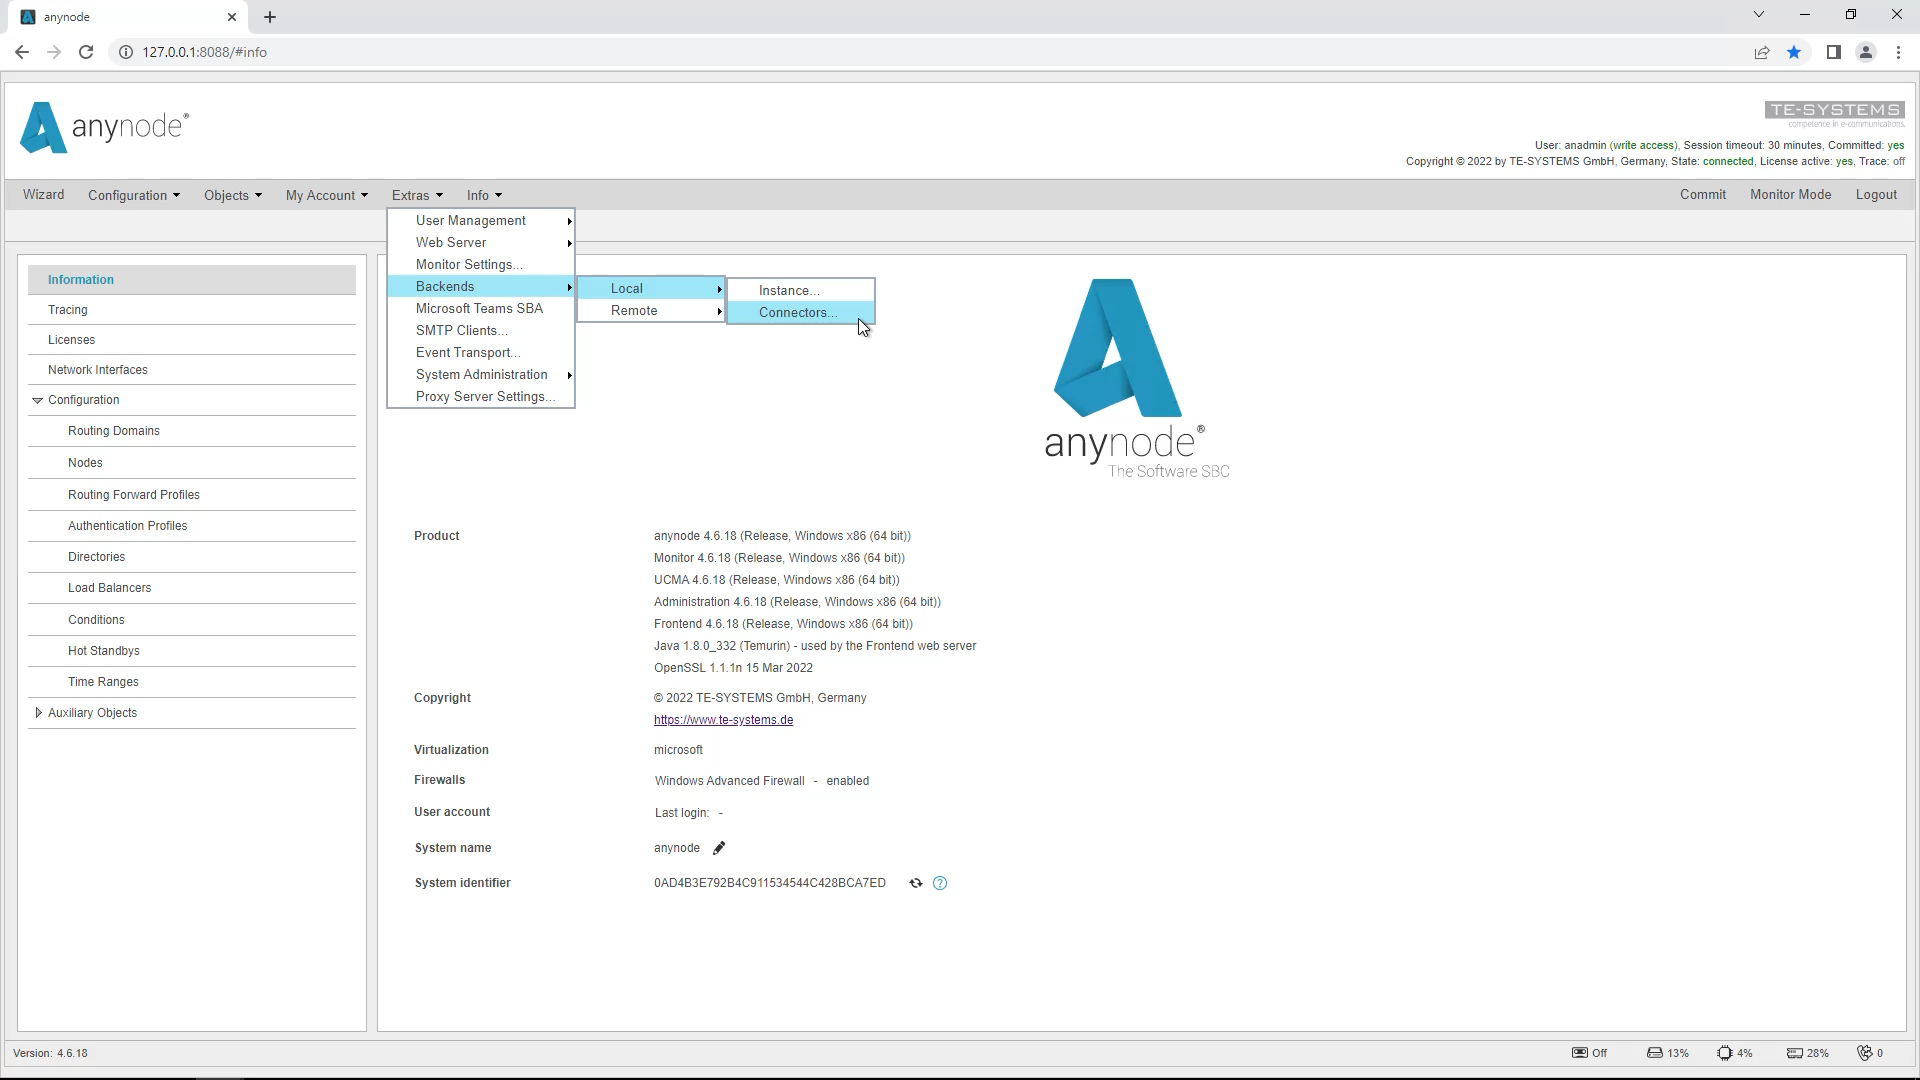Choose Microsoft Teams SBA menu entry
The height and width of the screenshot is (1080, 1920).
coord(481,309)
